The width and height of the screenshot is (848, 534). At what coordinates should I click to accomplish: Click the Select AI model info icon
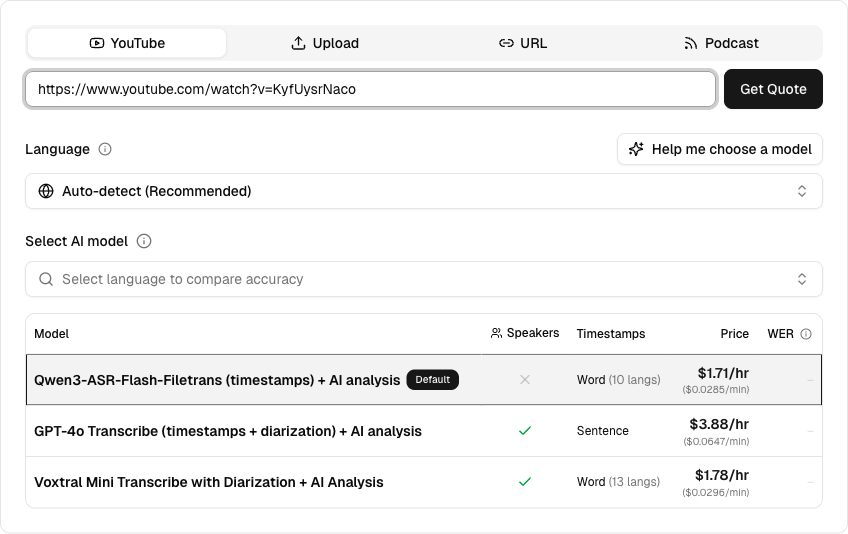tap(144, 241)
